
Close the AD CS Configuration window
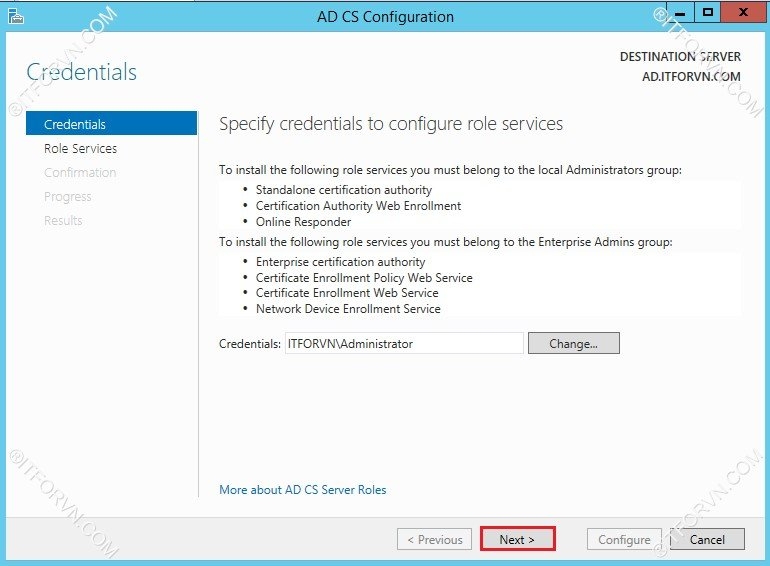pos(742,13)
